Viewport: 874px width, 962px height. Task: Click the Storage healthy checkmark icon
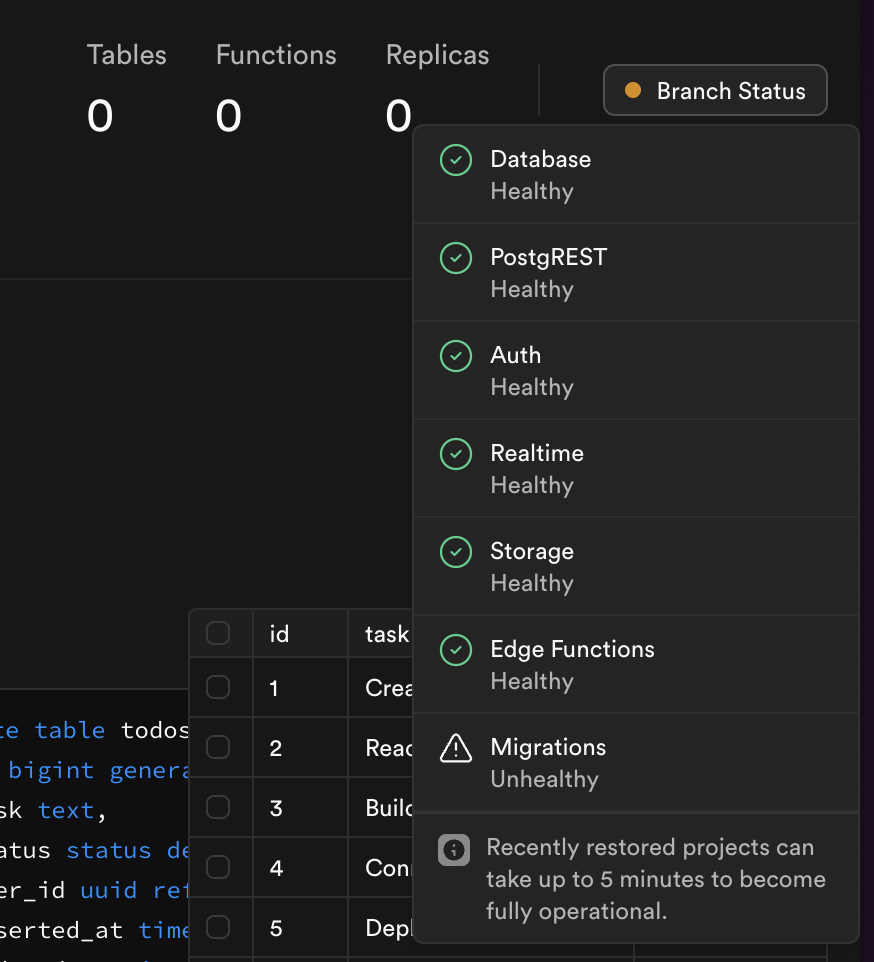click(x=456, y=552)
